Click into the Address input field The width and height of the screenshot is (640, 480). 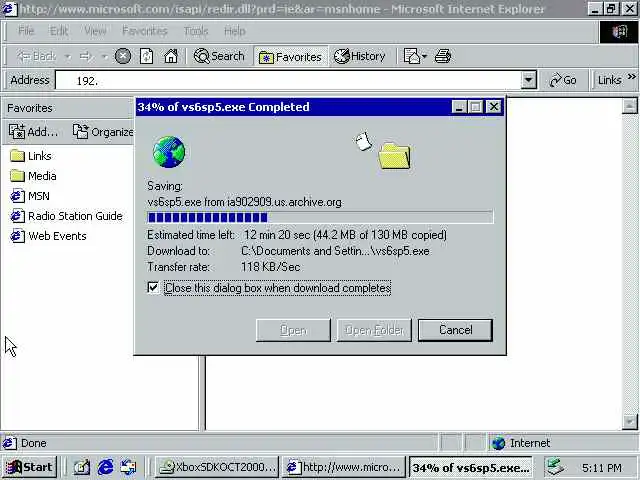tap(288, 80)
